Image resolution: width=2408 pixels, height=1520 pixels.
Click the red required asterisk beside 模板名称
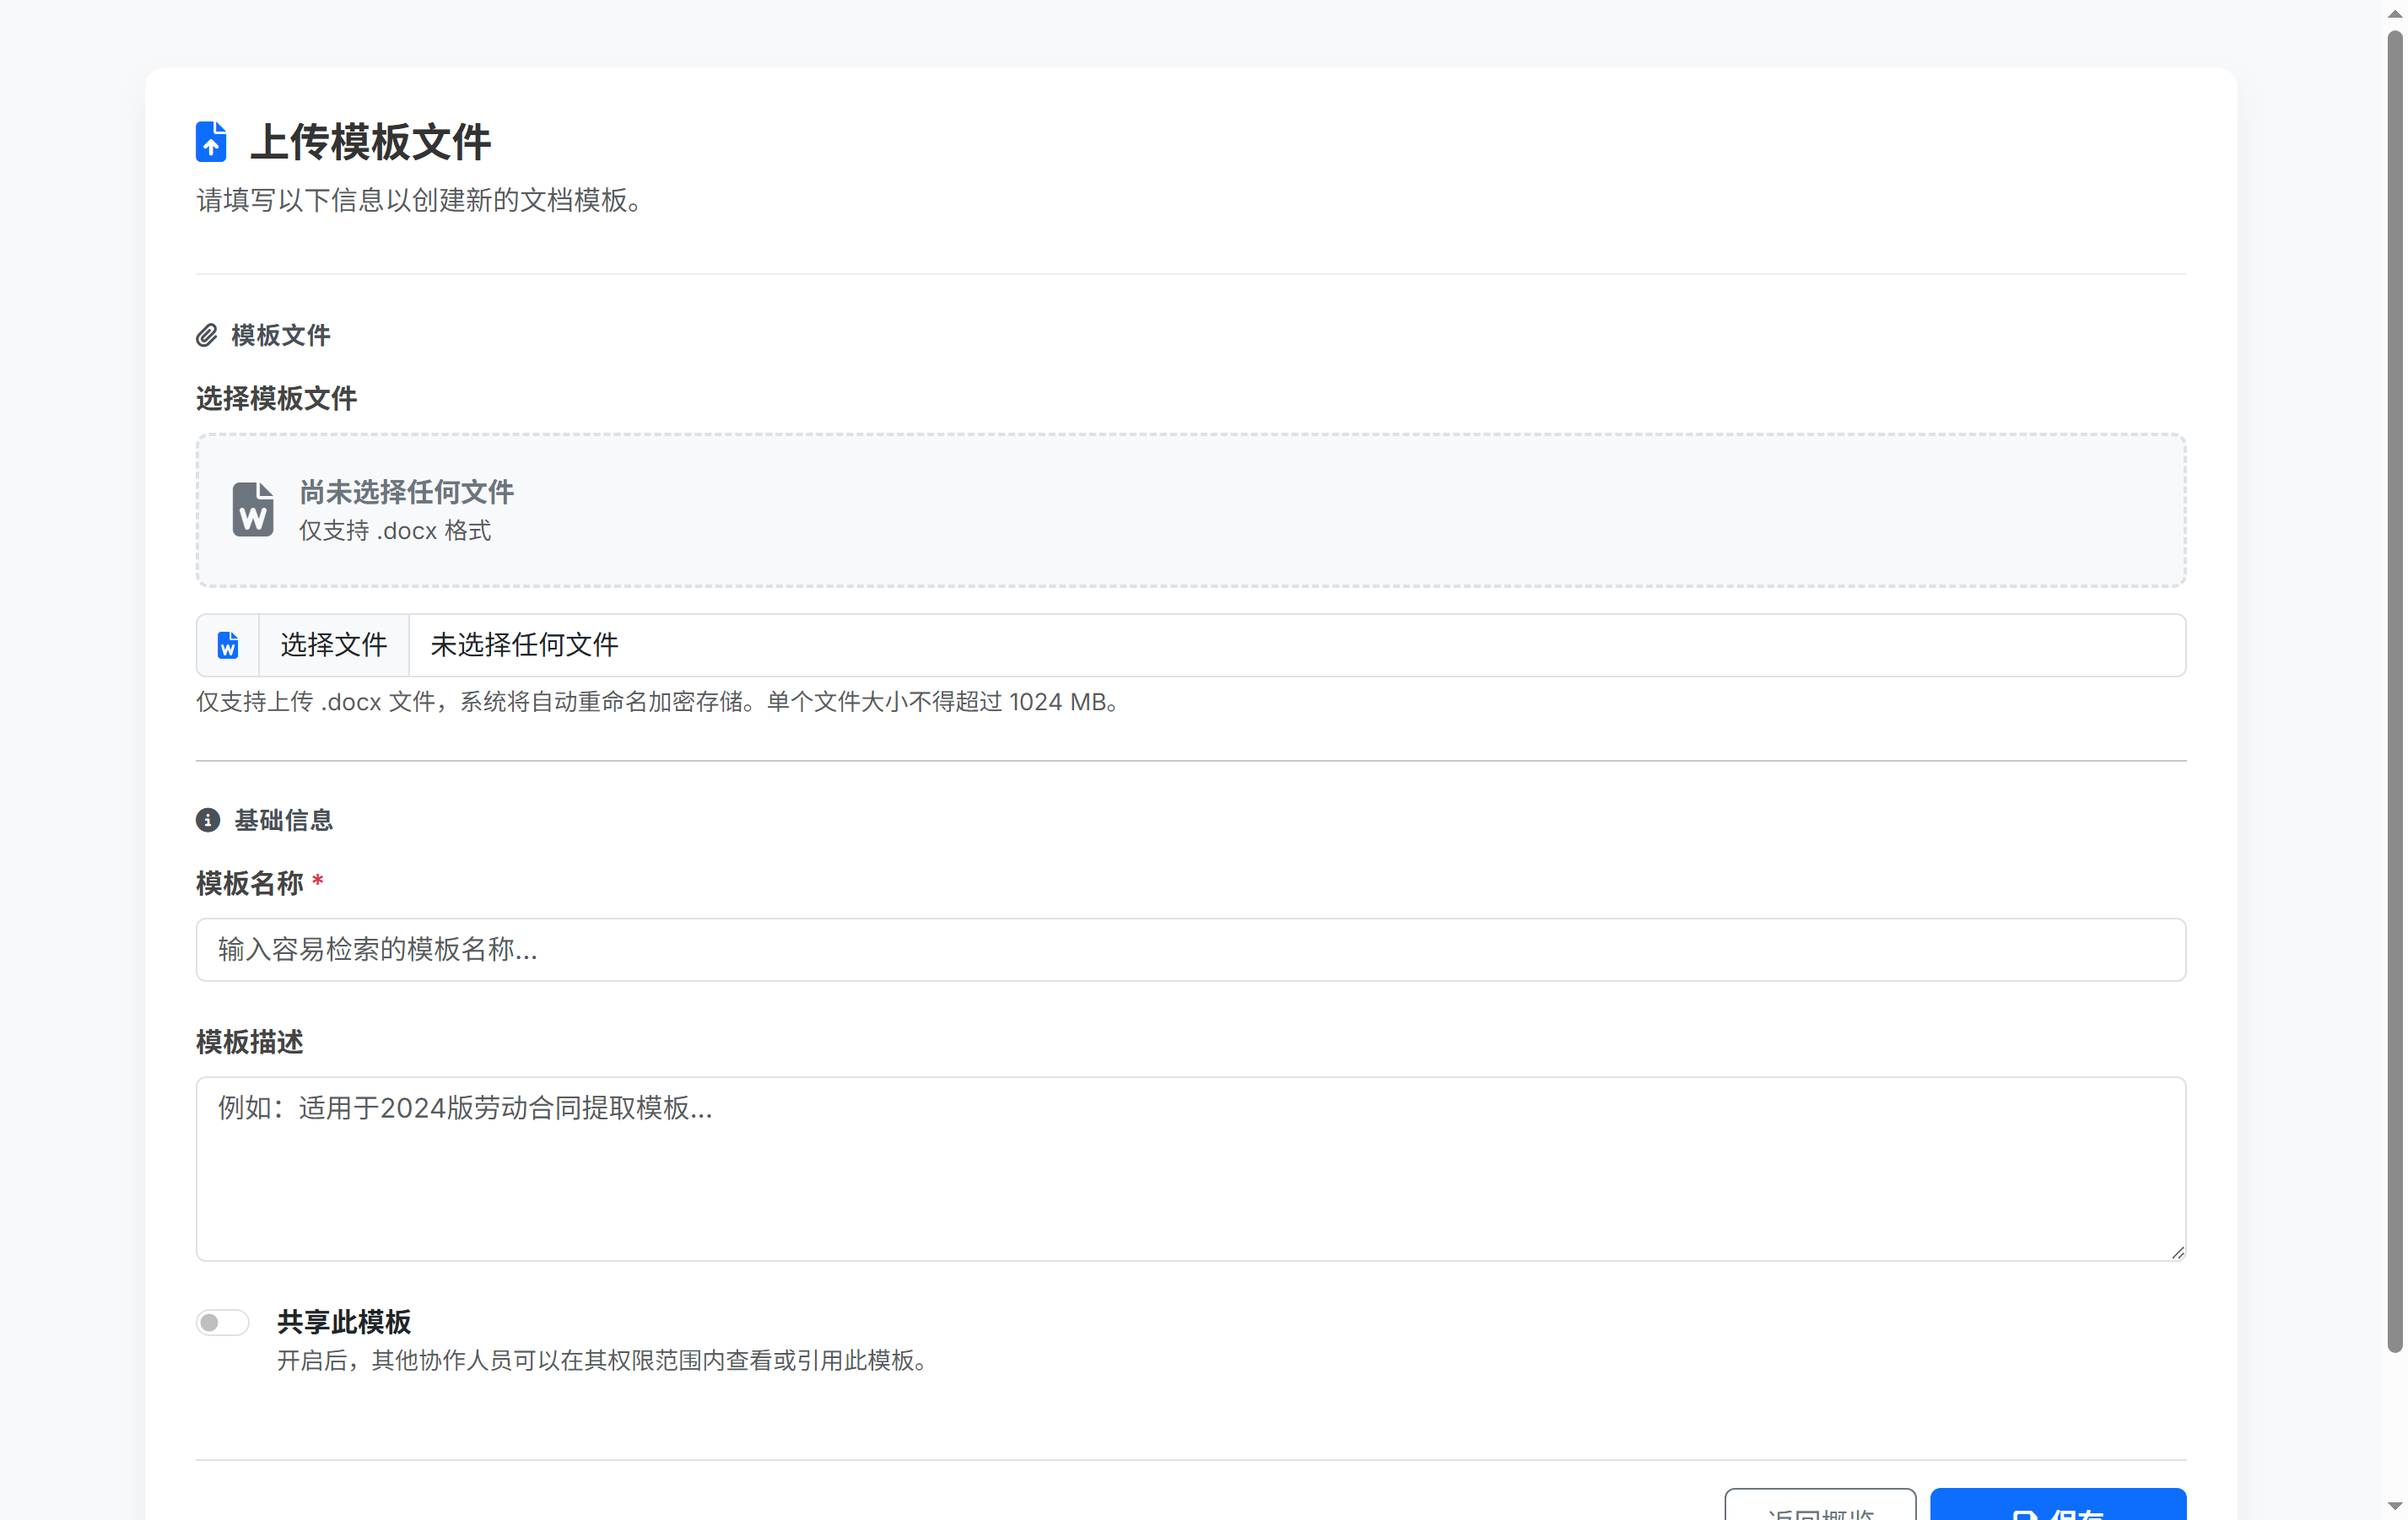pyautogui.click(x=318, y=882)
